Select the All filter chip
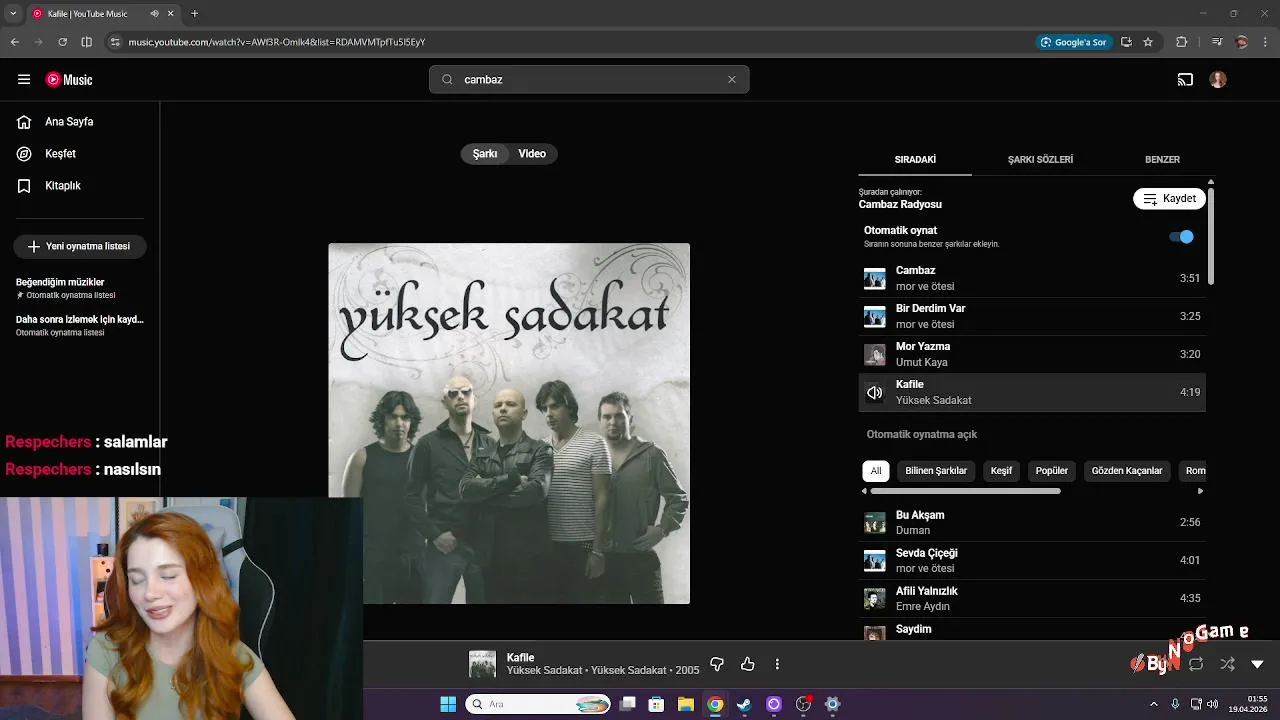The width and height of the screenshot is (1280, 720). pos(876,471)
